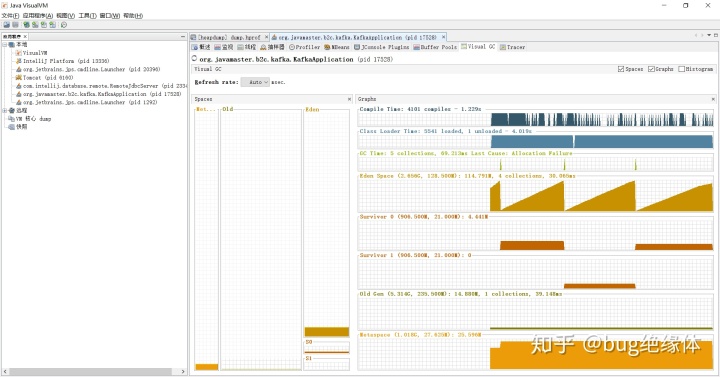Open the 文件(F) menu
Image resolution: width=720 pixels, height=377 pixels.
coord(10,16)
